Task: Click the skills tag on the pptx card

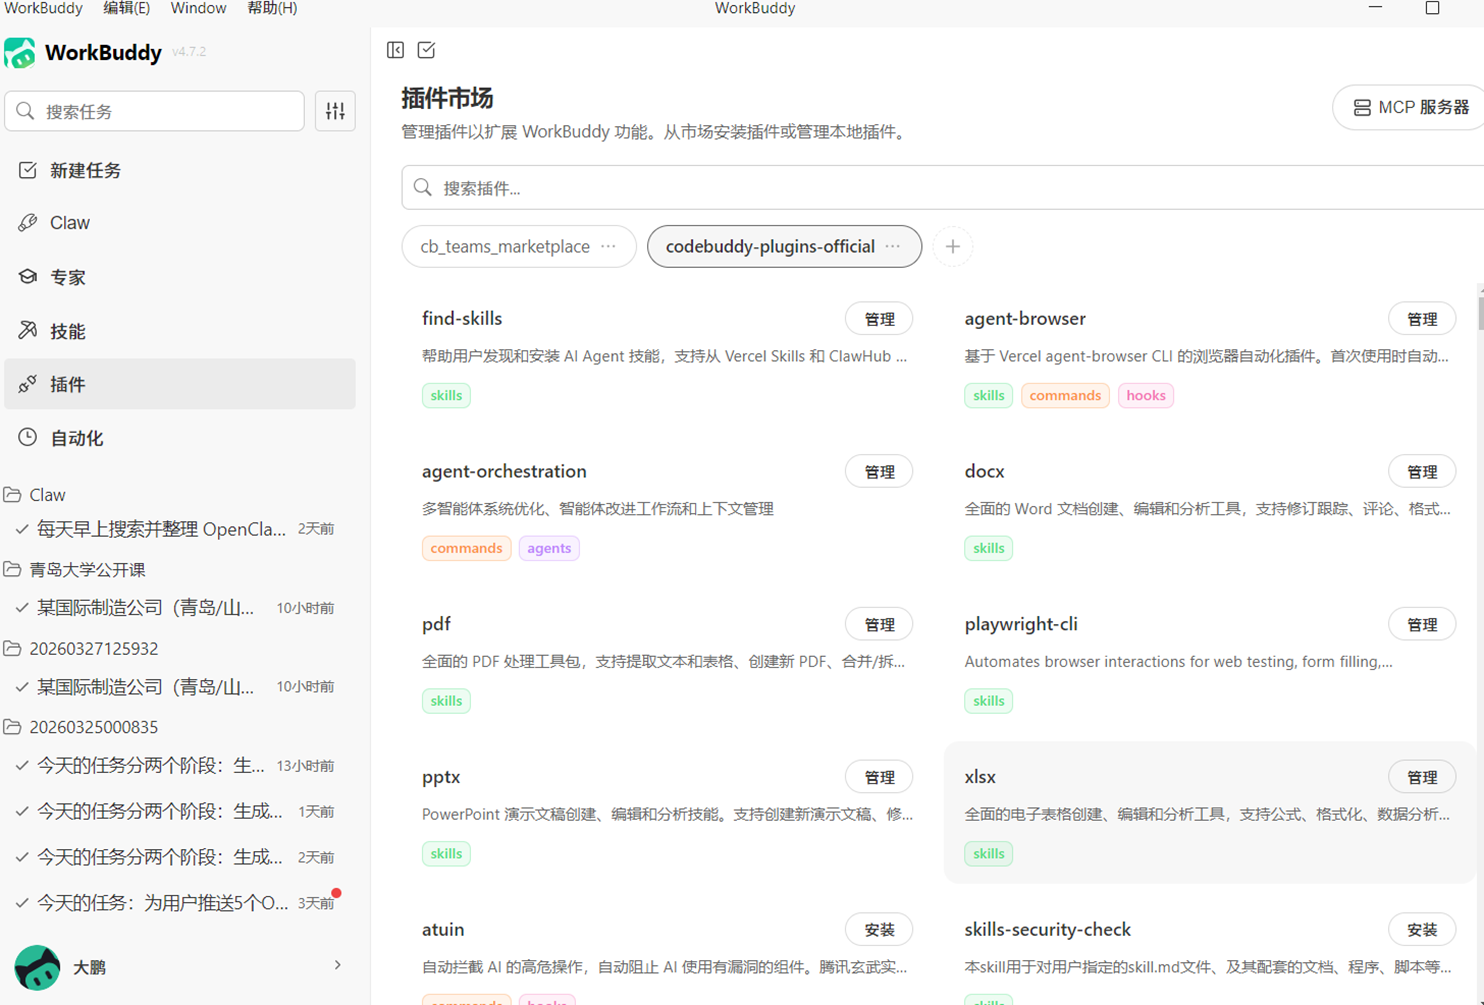Action: click(x=446, y=854)
